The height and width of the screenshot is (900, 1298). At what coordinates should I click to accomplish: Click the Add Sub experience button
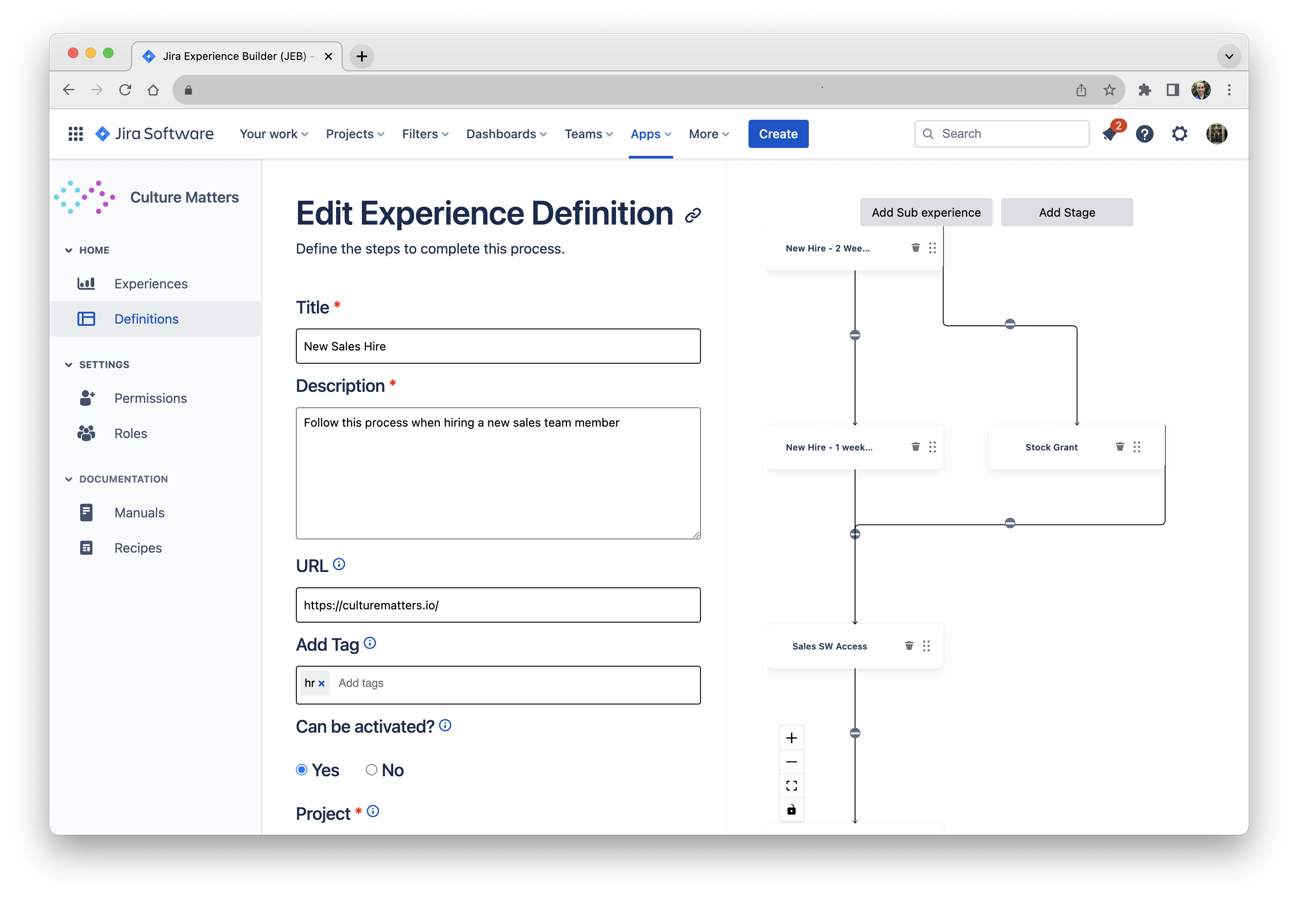pos(926,212)
